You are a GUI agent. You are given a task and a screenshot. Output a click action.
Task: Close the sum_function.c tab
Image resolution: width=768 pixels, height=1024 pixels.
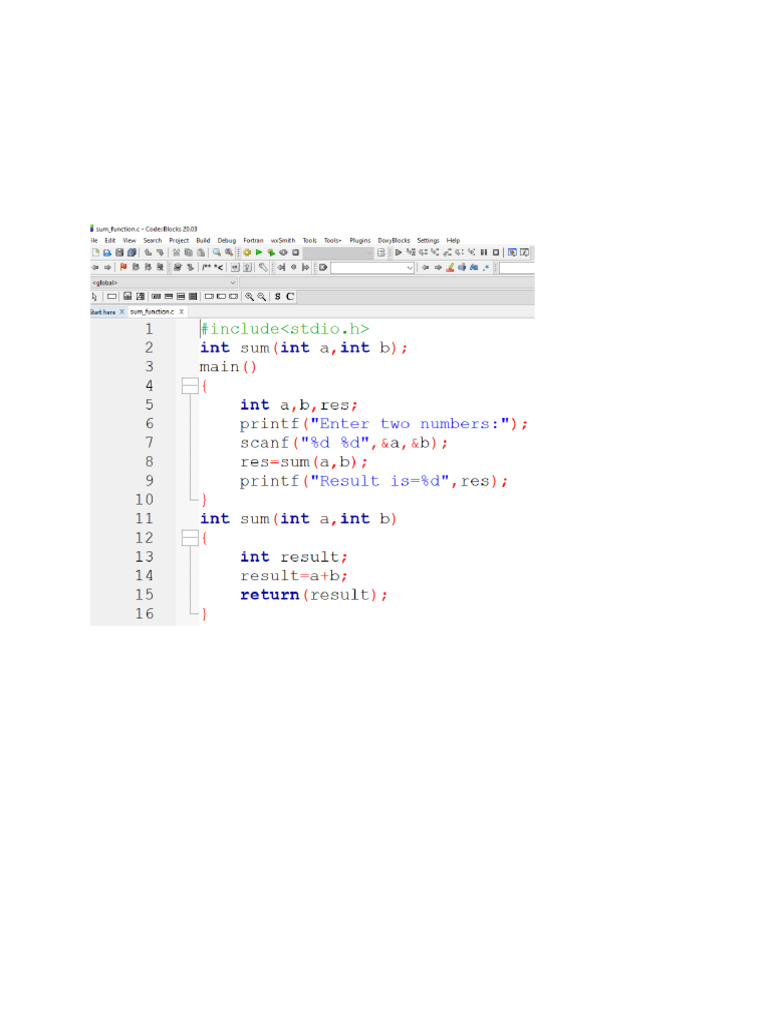pos(182,312)
